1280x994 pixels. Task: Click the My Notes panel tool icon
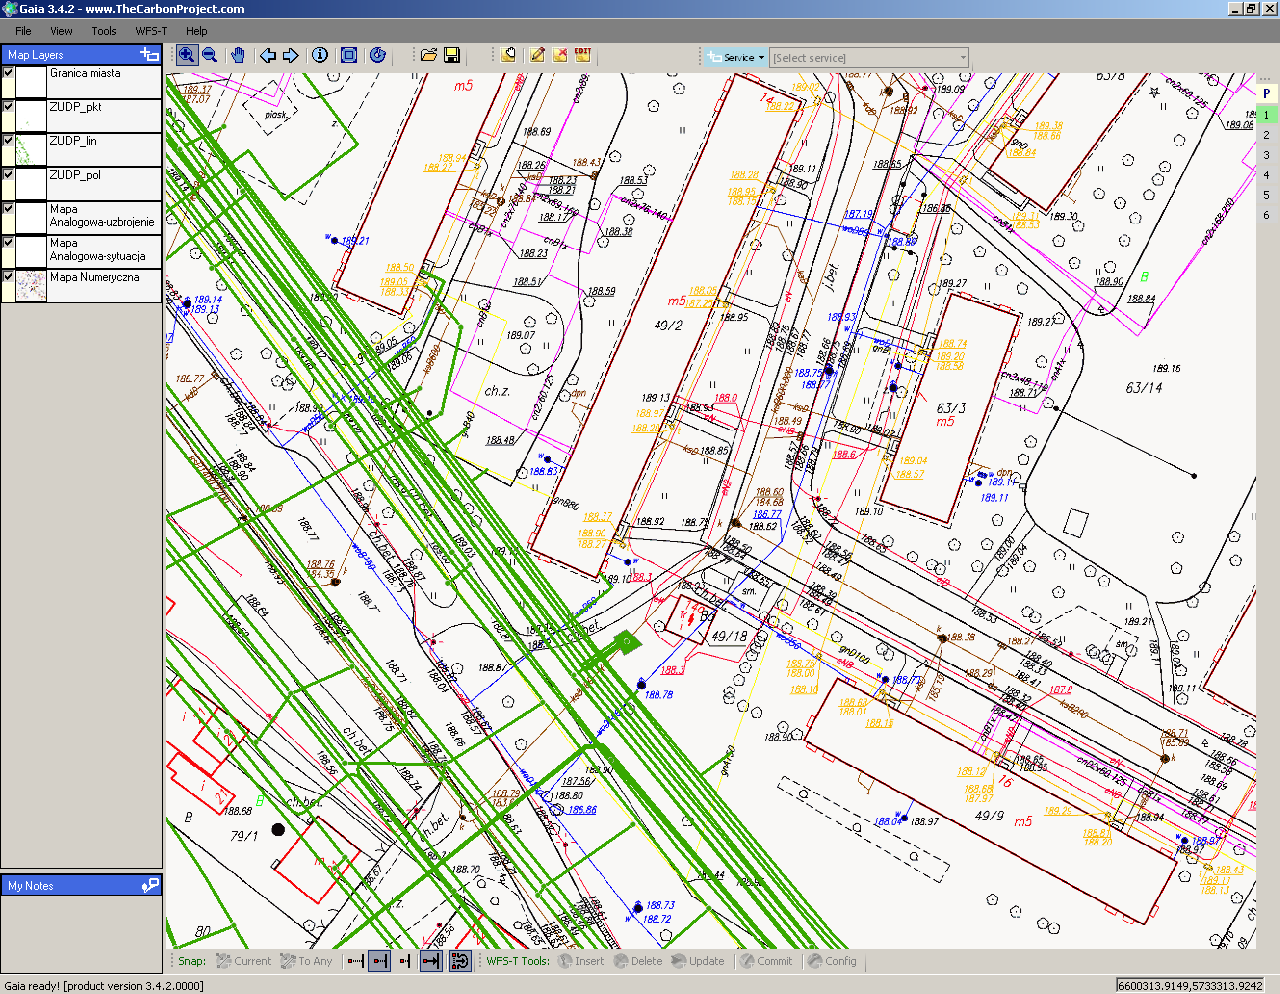tap(150, 885)
